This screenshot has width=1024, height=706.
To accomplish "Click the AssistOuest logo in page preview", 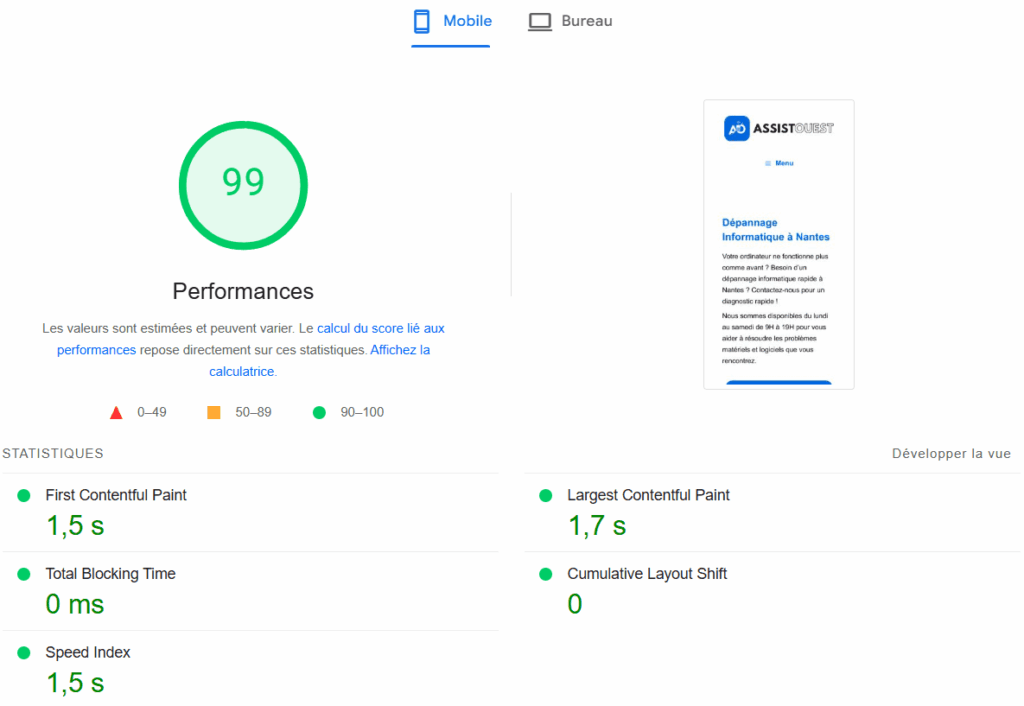I will tap(779, 128).
